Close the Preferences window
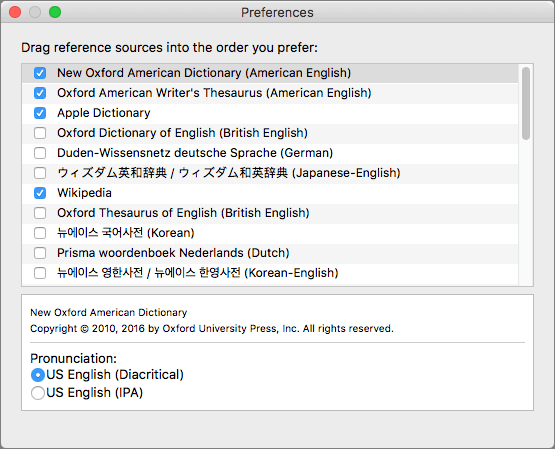This screenshot has width=555, height=449. 15,12
